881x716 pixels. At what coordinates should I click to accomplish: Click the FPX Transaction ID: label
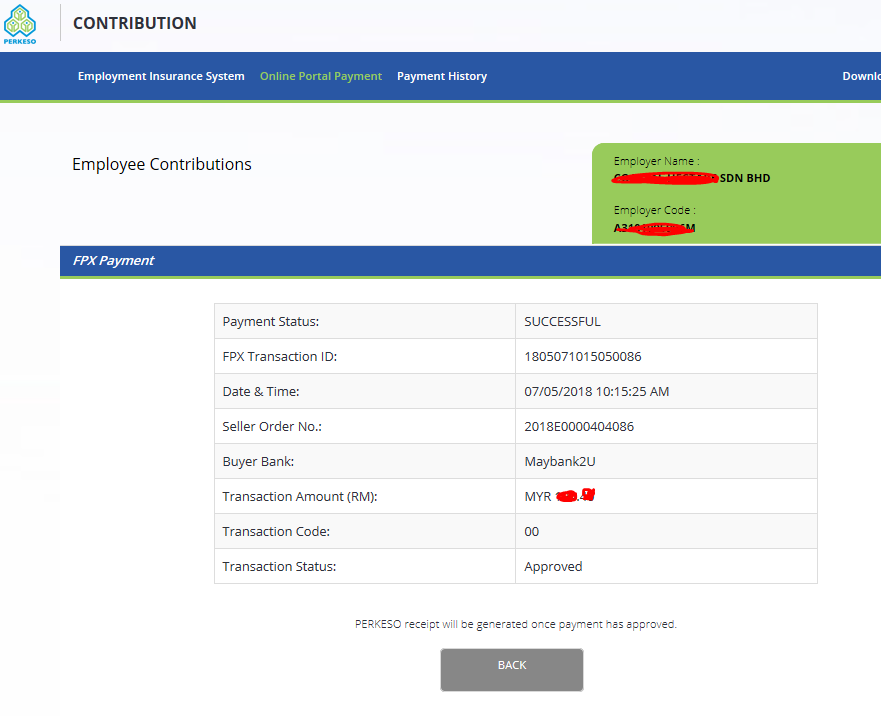pos(280,357)
